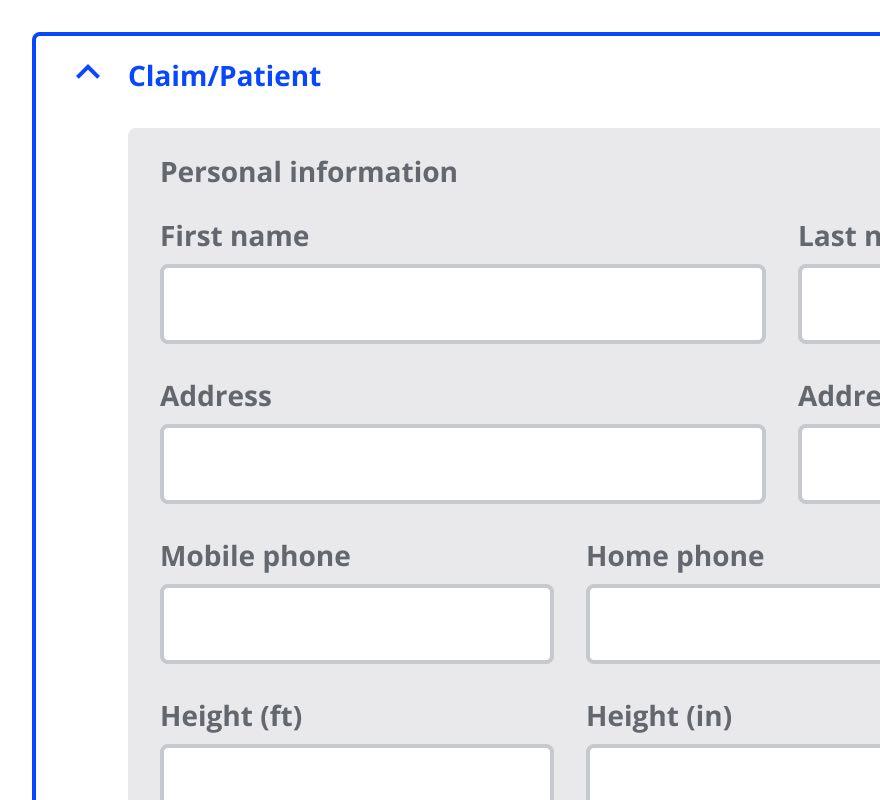
Task: Click the Claim/Patient header title
Action: click(224, 76)
